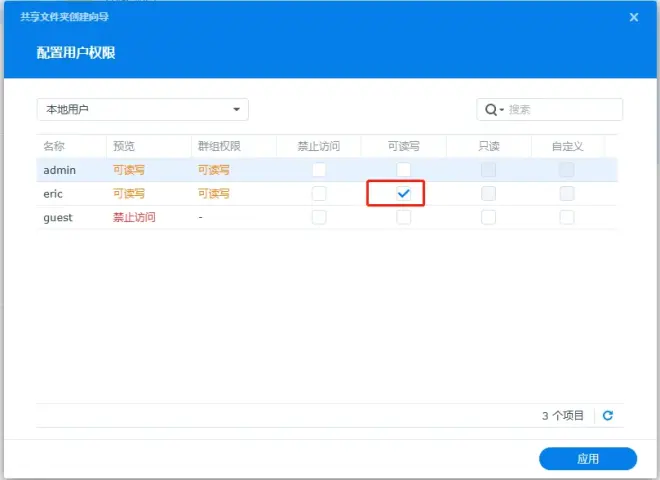Image resolution: width=660 pixels, height=480 pixels.
Task: Click the 自定义 column header
Action: point(567,146)
